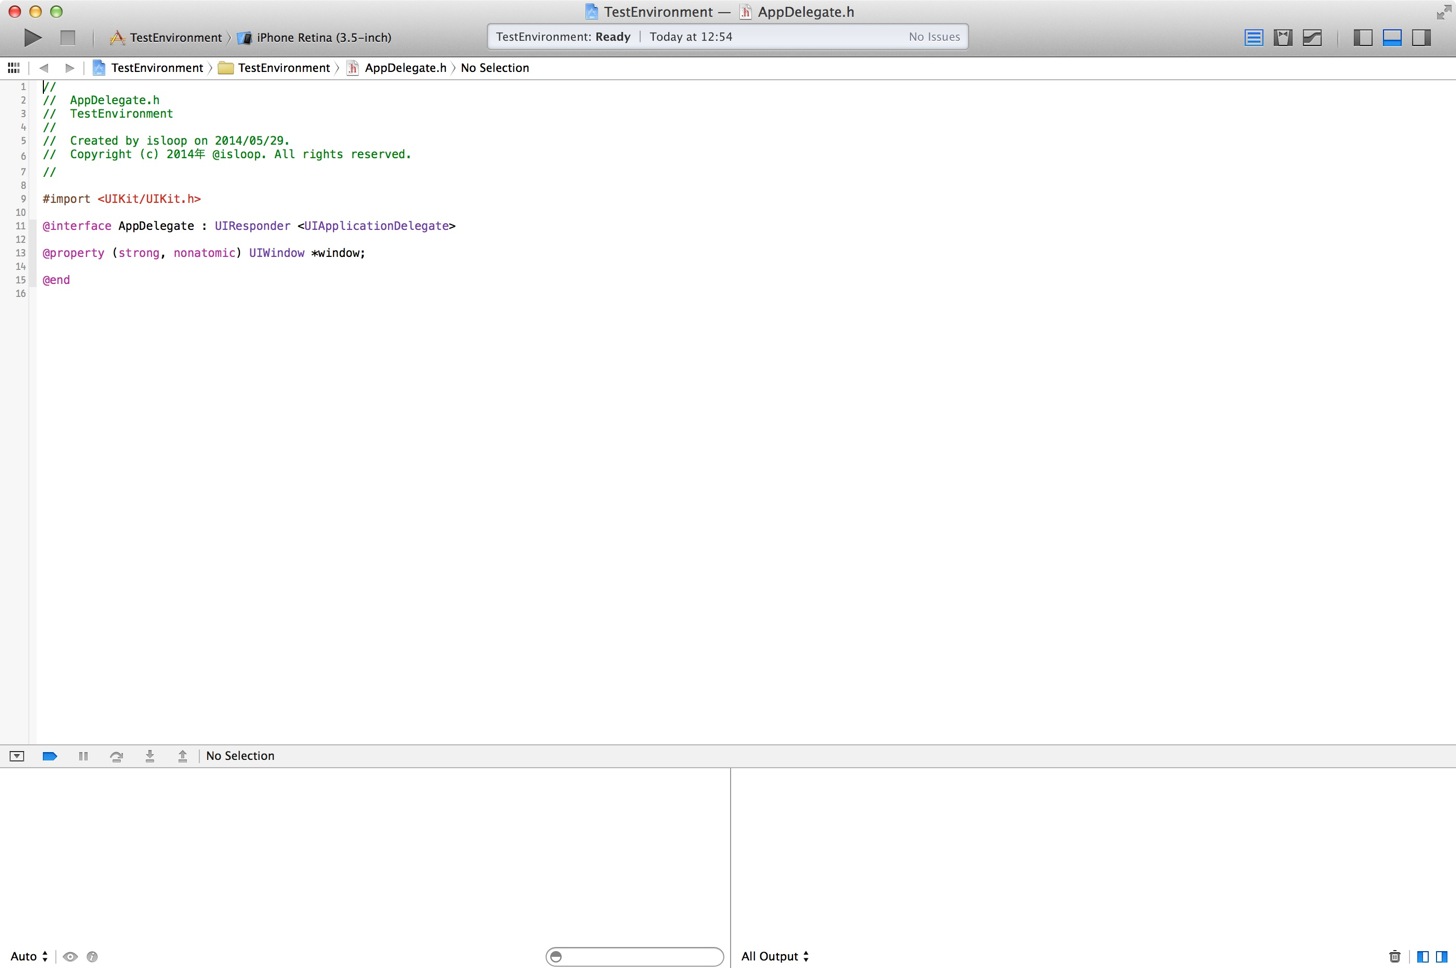
Task: Click the variables filter search field
Action: (635, 957)
